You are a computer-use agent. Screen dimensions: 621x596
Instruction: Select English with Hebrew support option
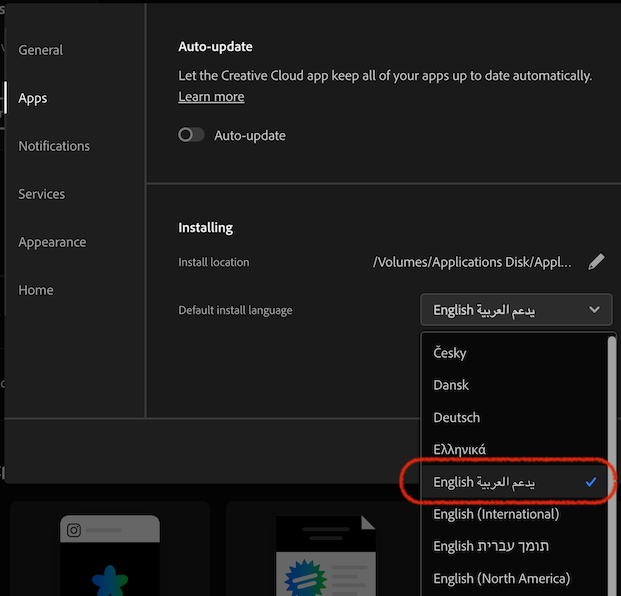515,546
